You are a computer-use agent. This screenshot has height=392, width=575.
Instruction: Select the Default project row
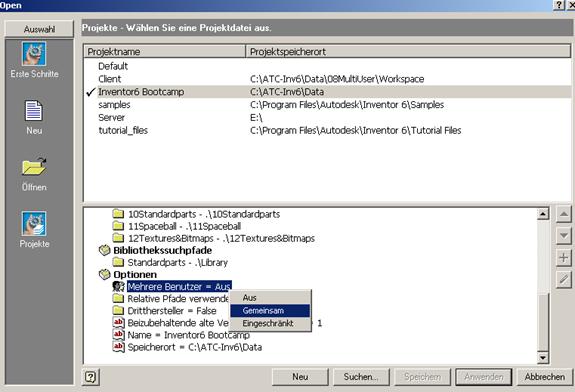tap(327, 66)
